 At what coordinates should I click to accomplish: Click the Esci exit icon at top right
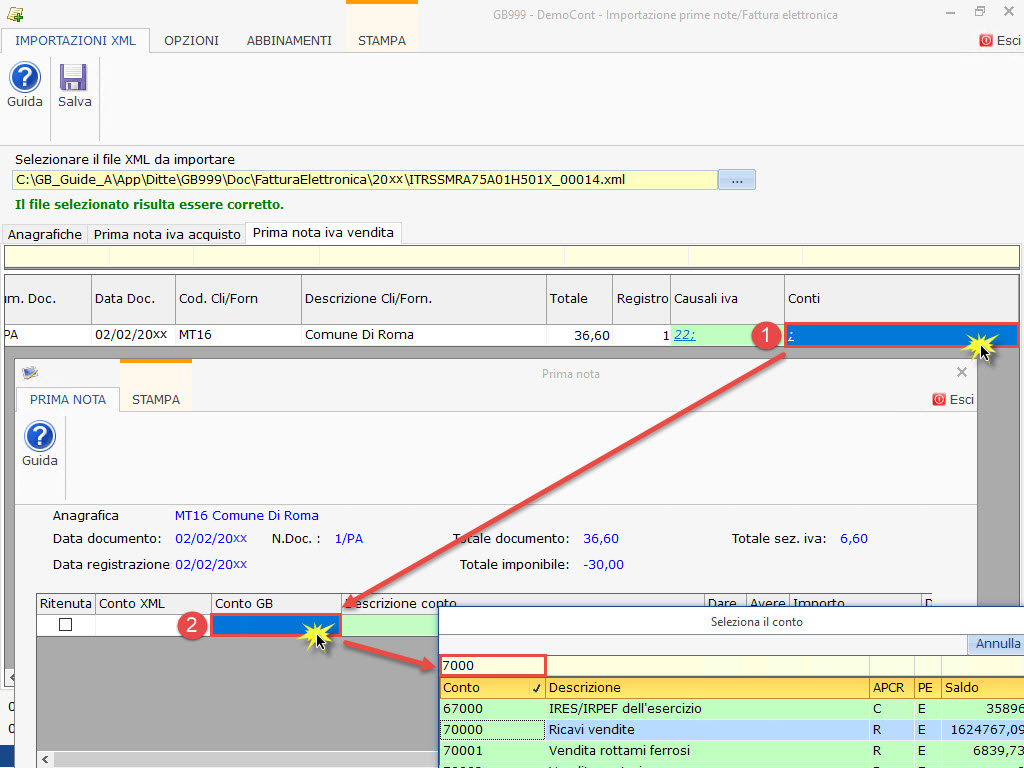pyautogui.click(x=999, y=41)
